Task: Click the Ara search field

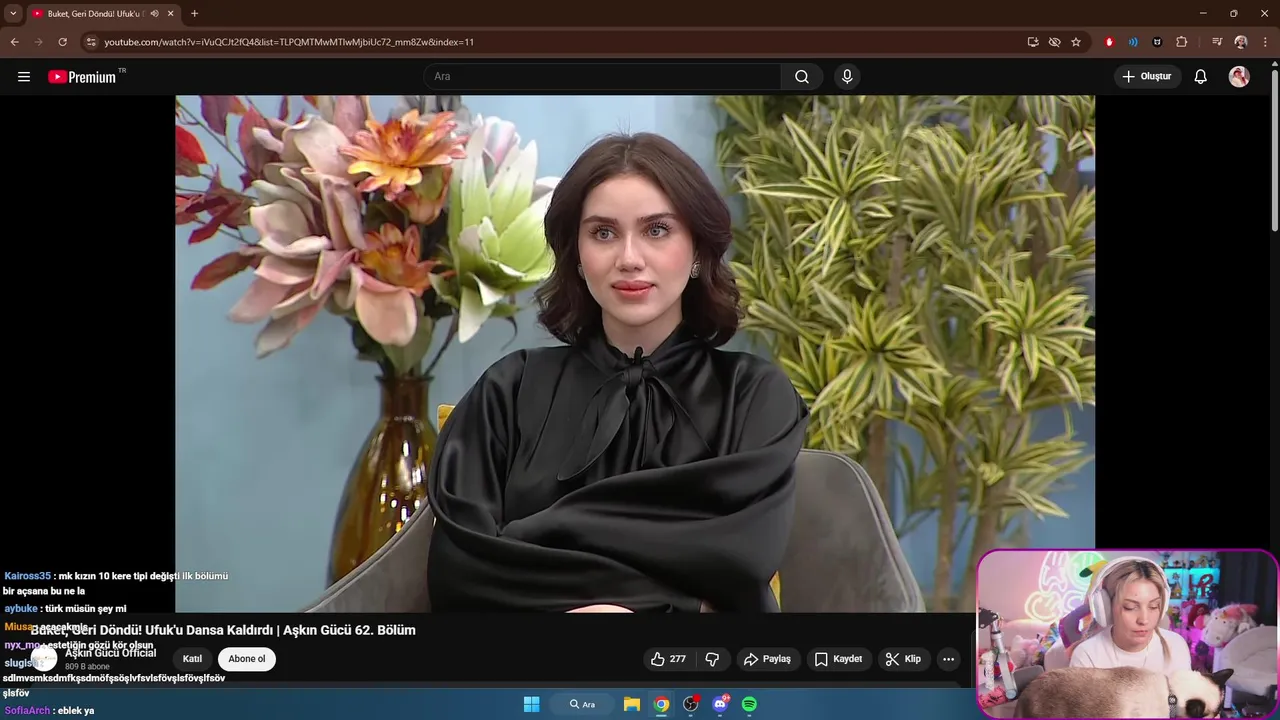Action: tap(602, 77)
